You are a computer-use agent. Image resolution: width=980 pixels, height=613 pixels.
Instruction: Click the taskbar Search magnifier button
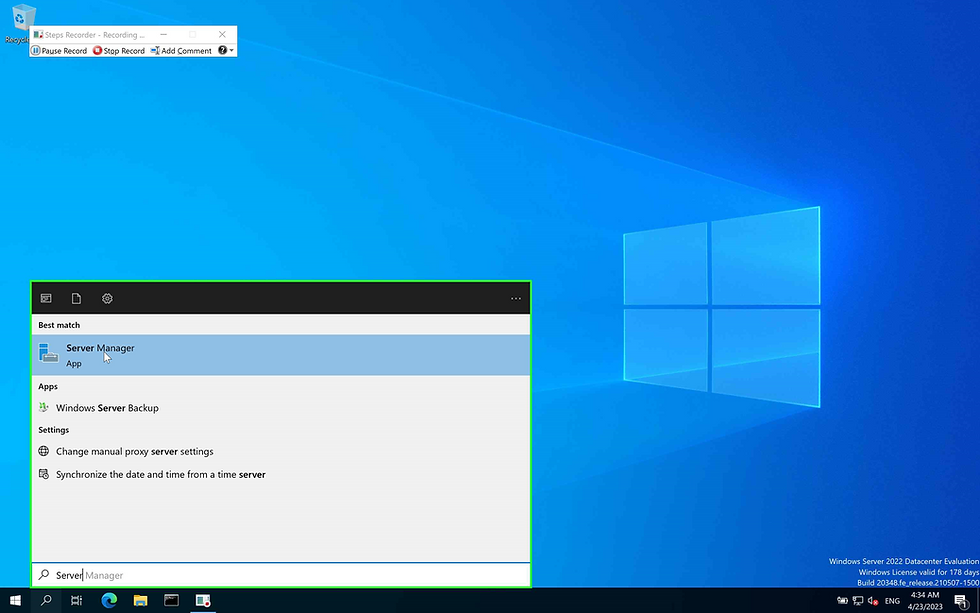(x=46, y=601)
